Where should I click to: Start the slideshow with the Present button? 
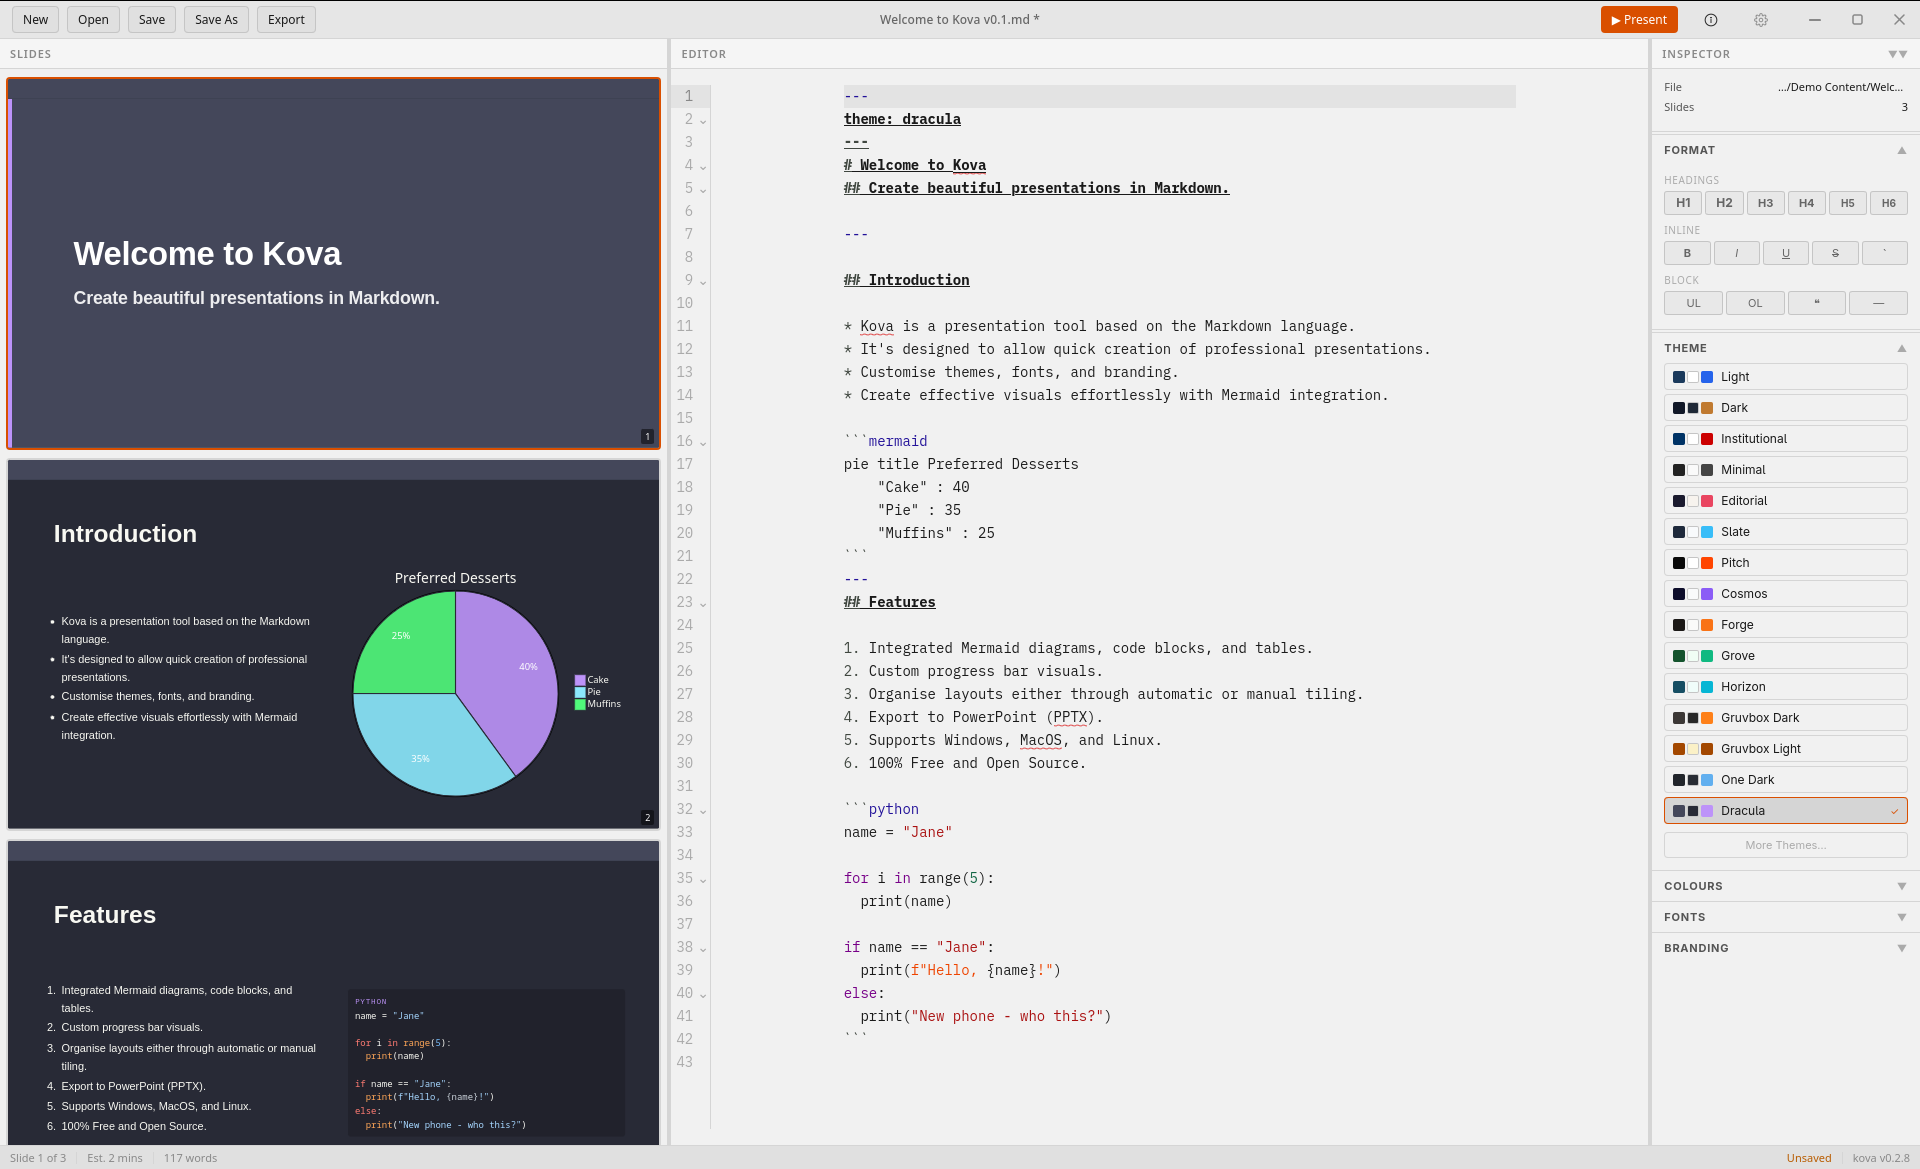point(1639,20)
